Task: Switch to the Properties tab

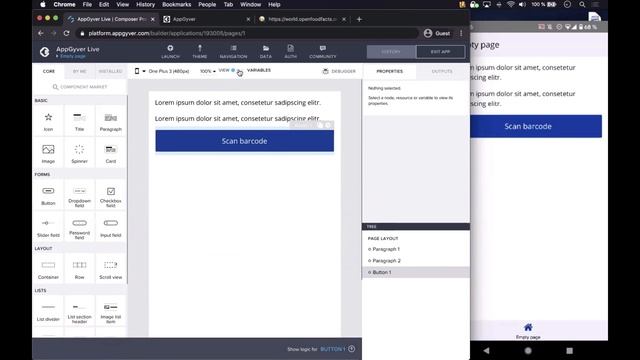Action: click(389, 71)
